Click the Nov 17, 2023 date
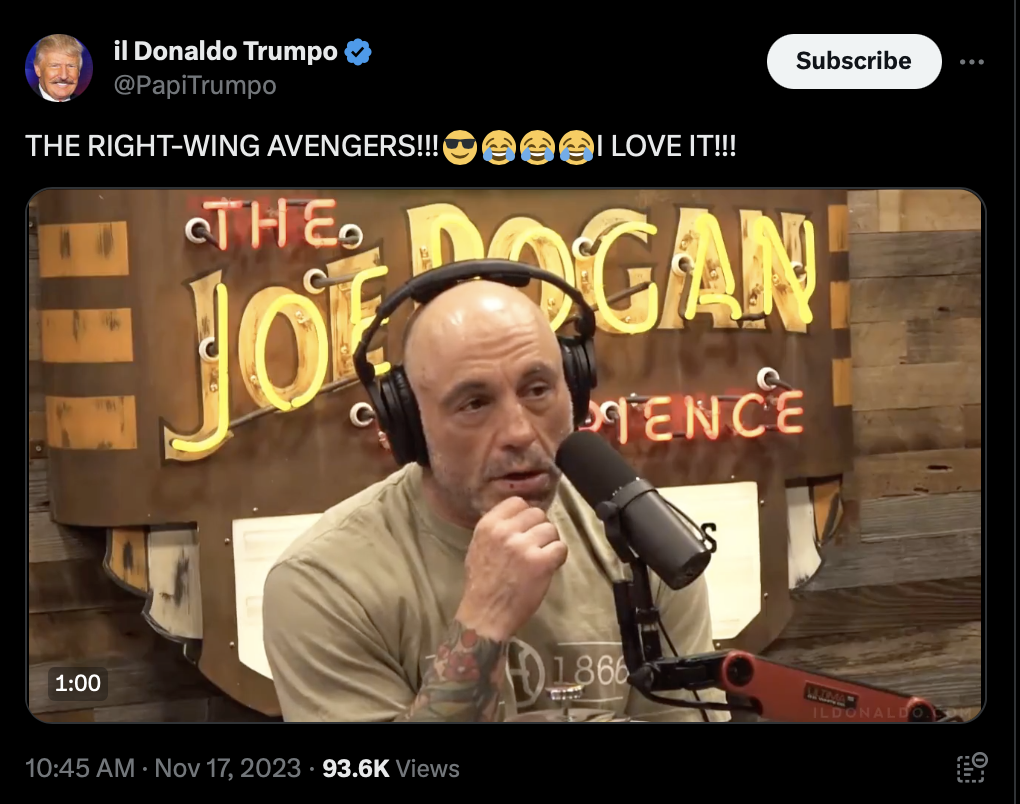 (x=228, y=768)
